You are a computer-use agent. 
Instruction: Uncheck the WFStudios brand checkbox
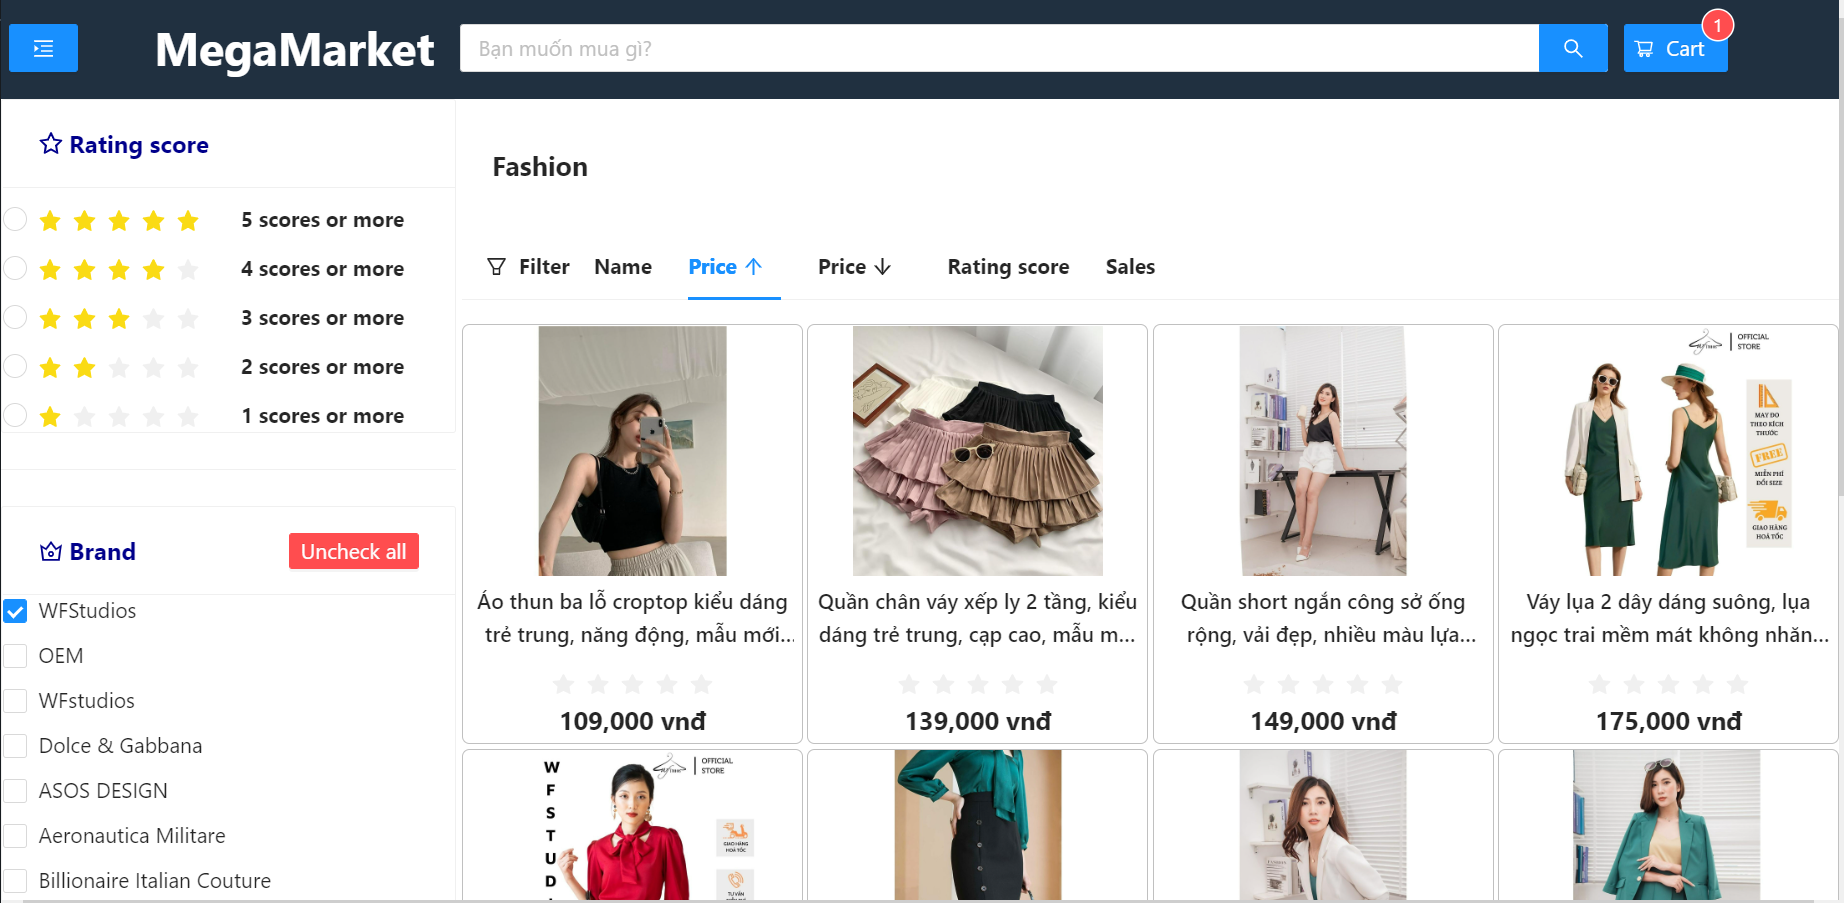[x=15, y=611]
